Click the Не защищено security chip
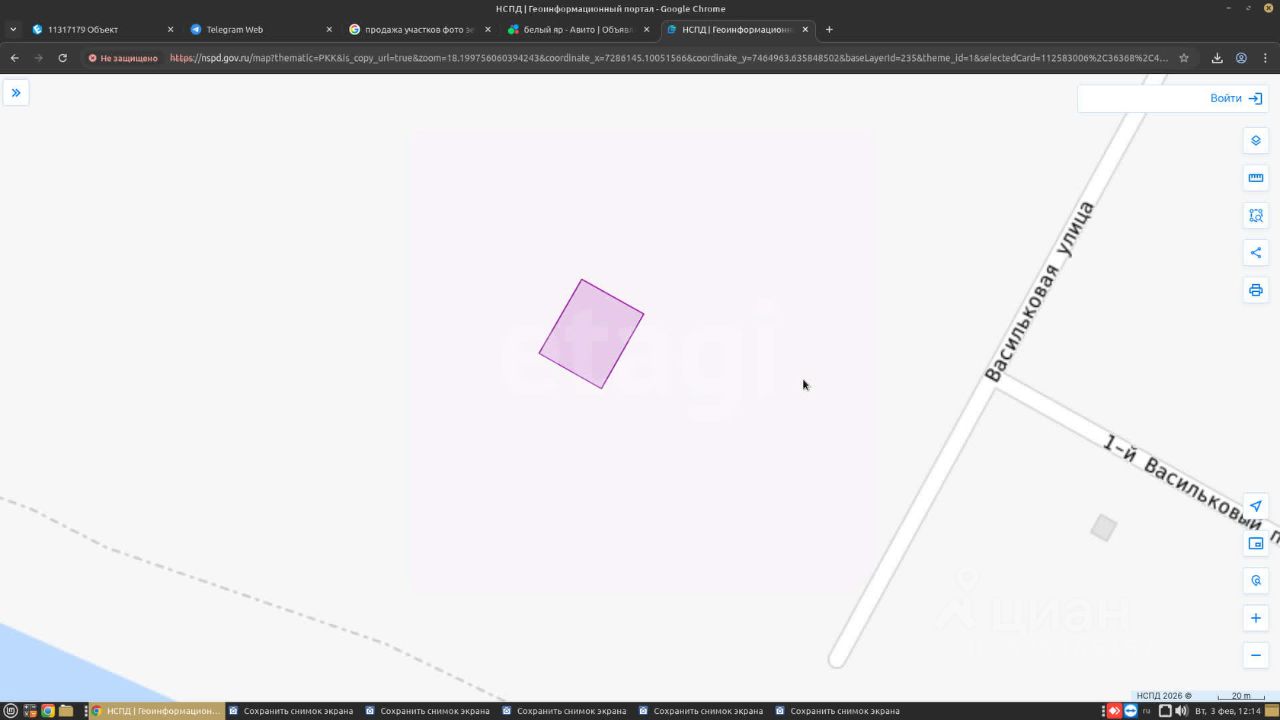1280x720 pixels. pos(124,58)
